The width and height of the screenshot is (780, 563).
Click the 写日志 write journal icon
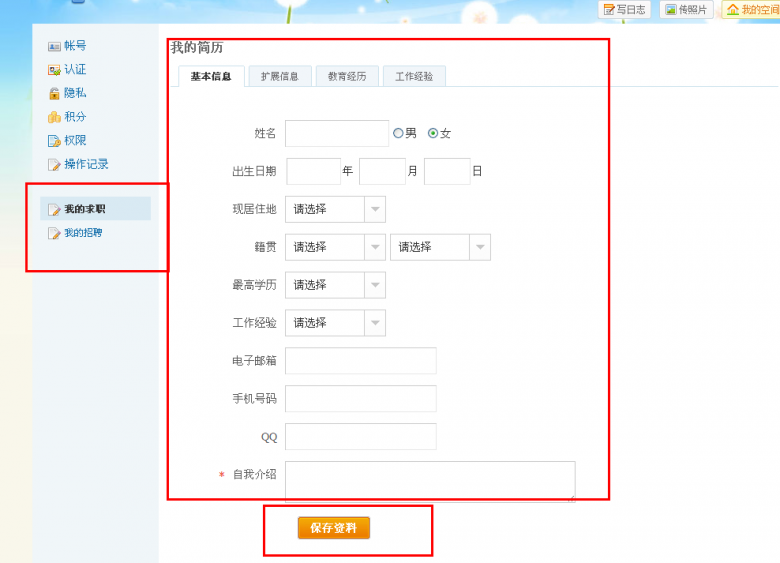pos(609,10)
